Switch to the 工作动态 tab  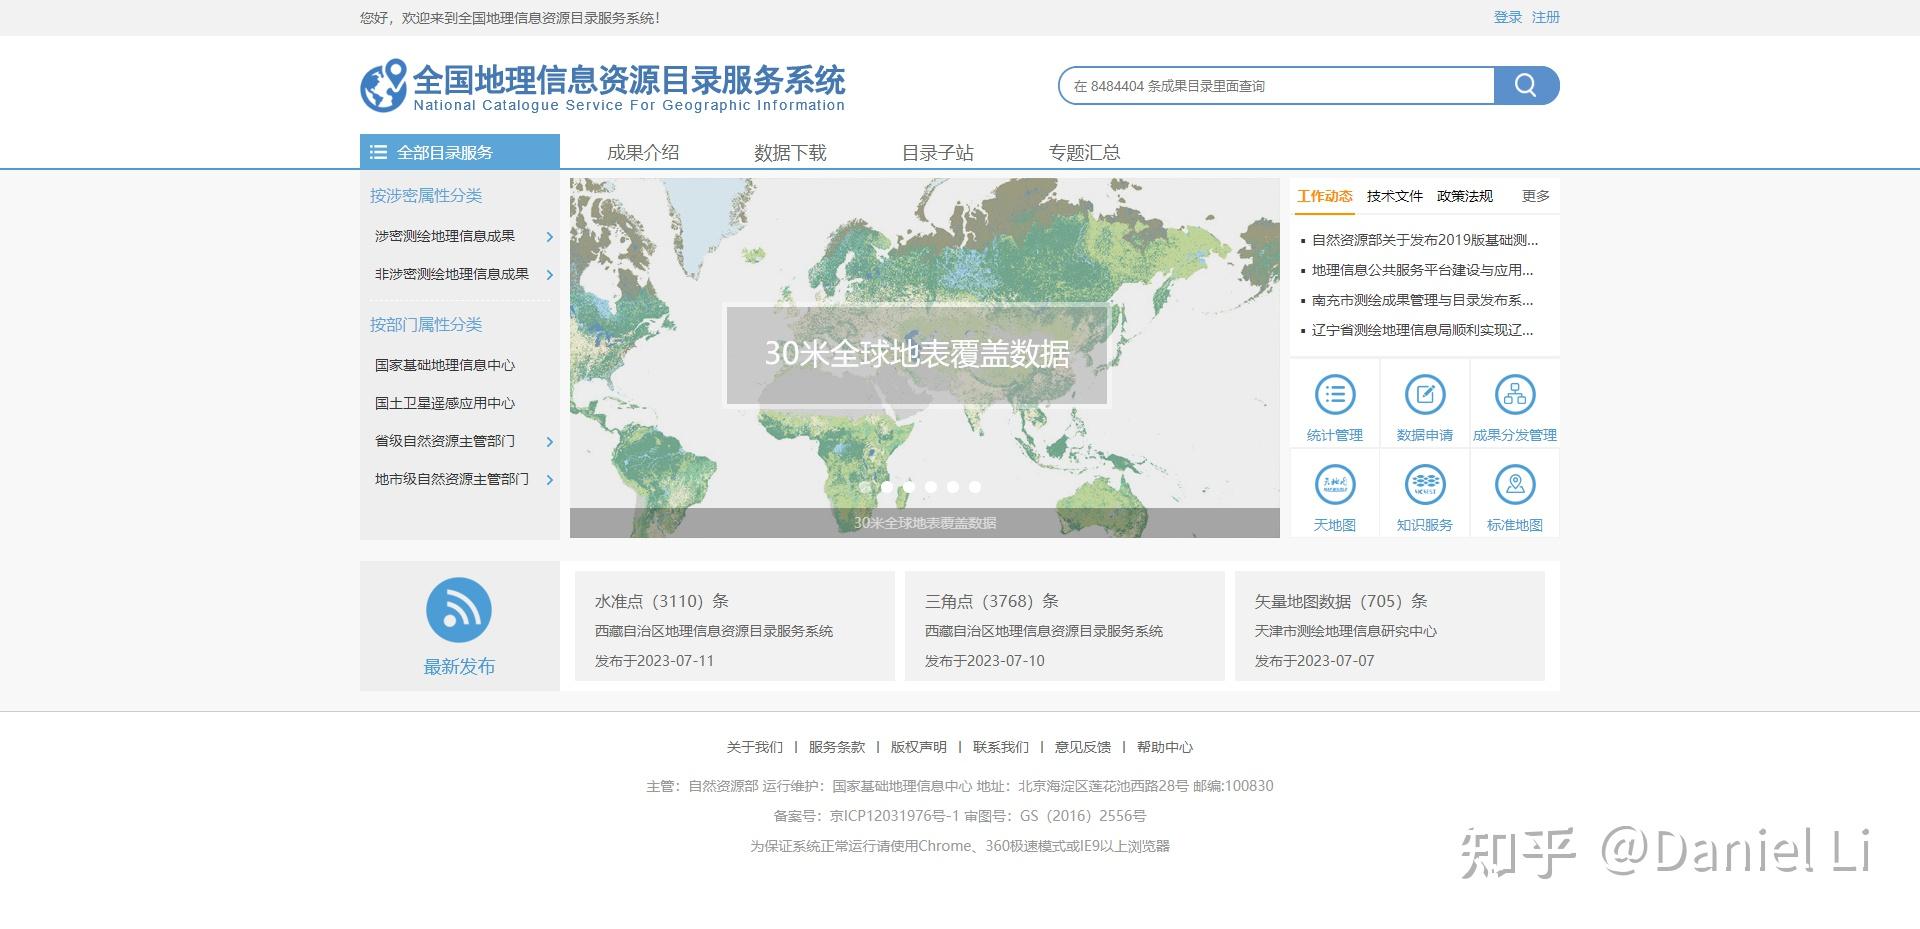1325,196
